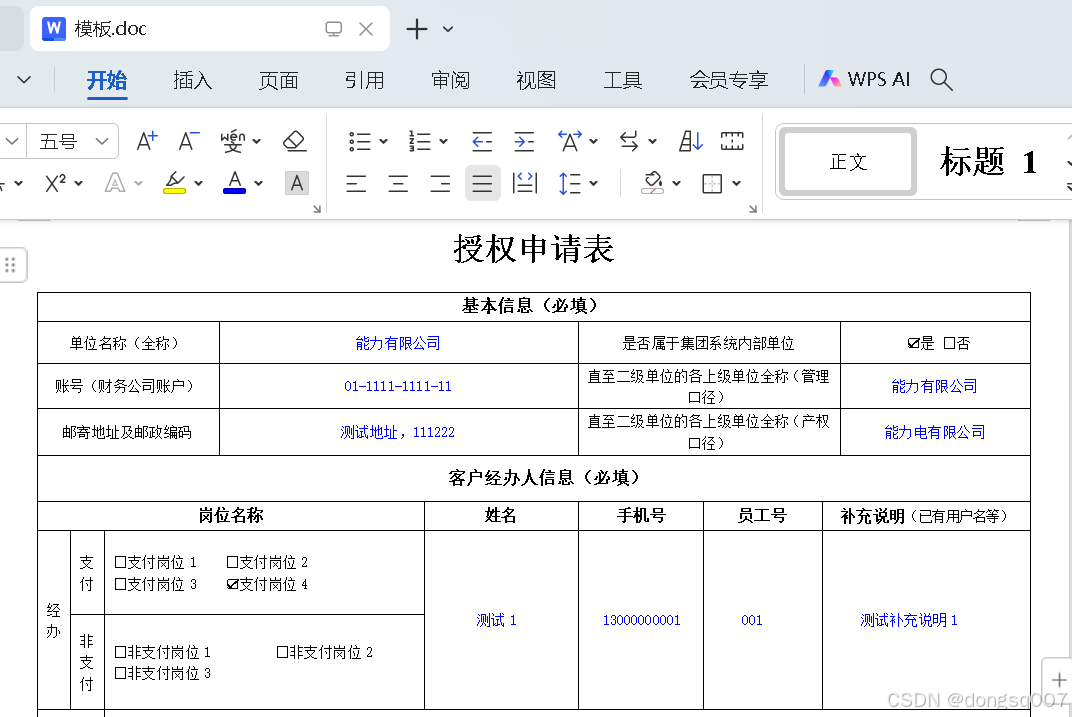Apply the 正文 style

(x=848, y=162)
